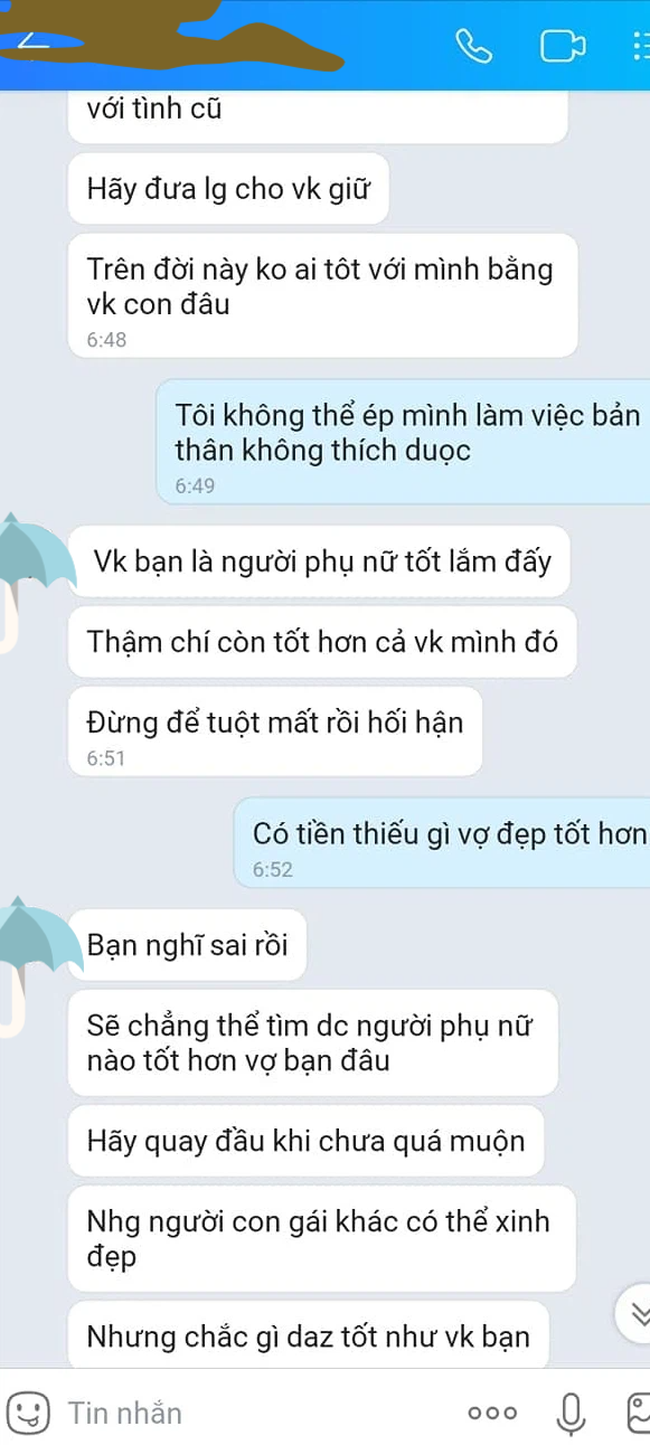Select the sent message 'Tôi không thể ép mình'
The width and height of the screenshot is (650, 1445).
tap(403, 441)
